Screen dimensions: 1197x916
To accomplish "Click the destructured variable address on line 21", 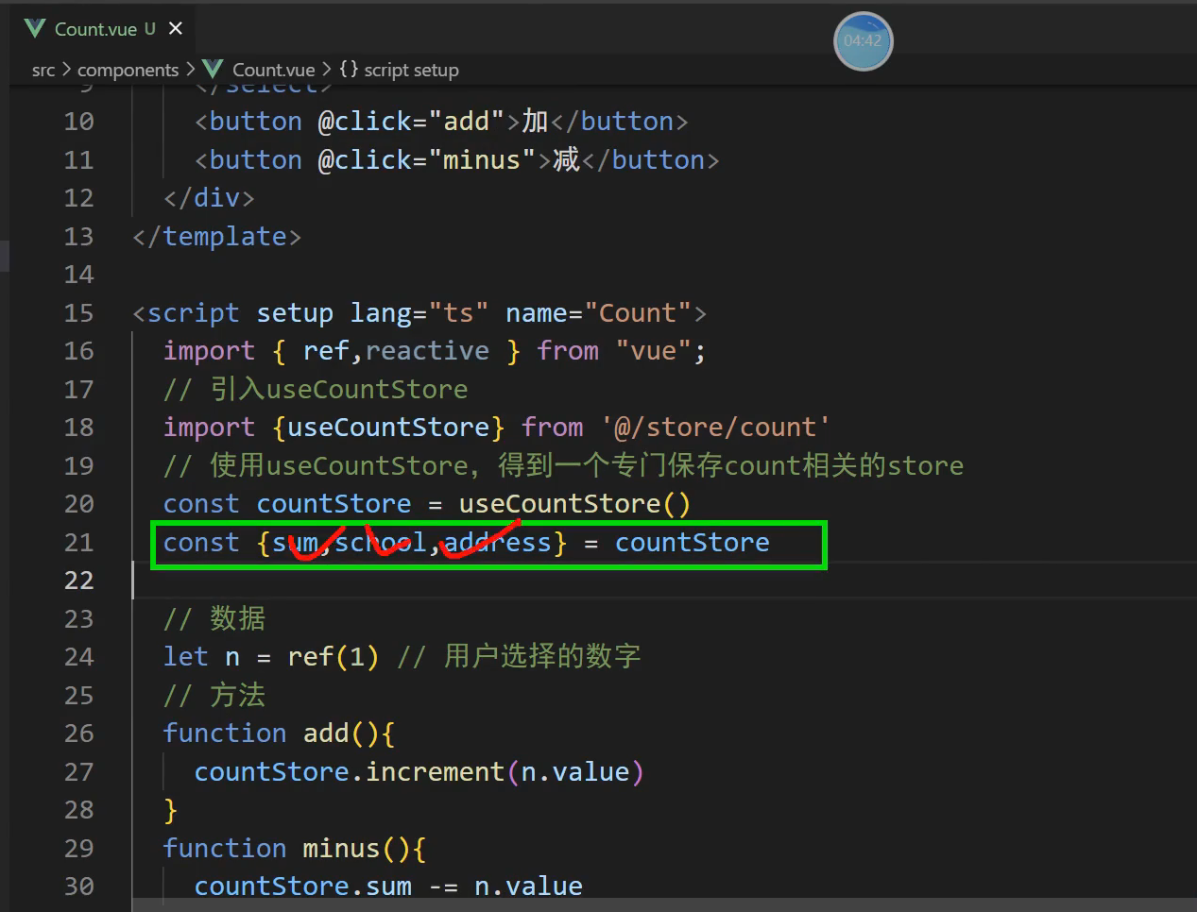I will point(497,543).
